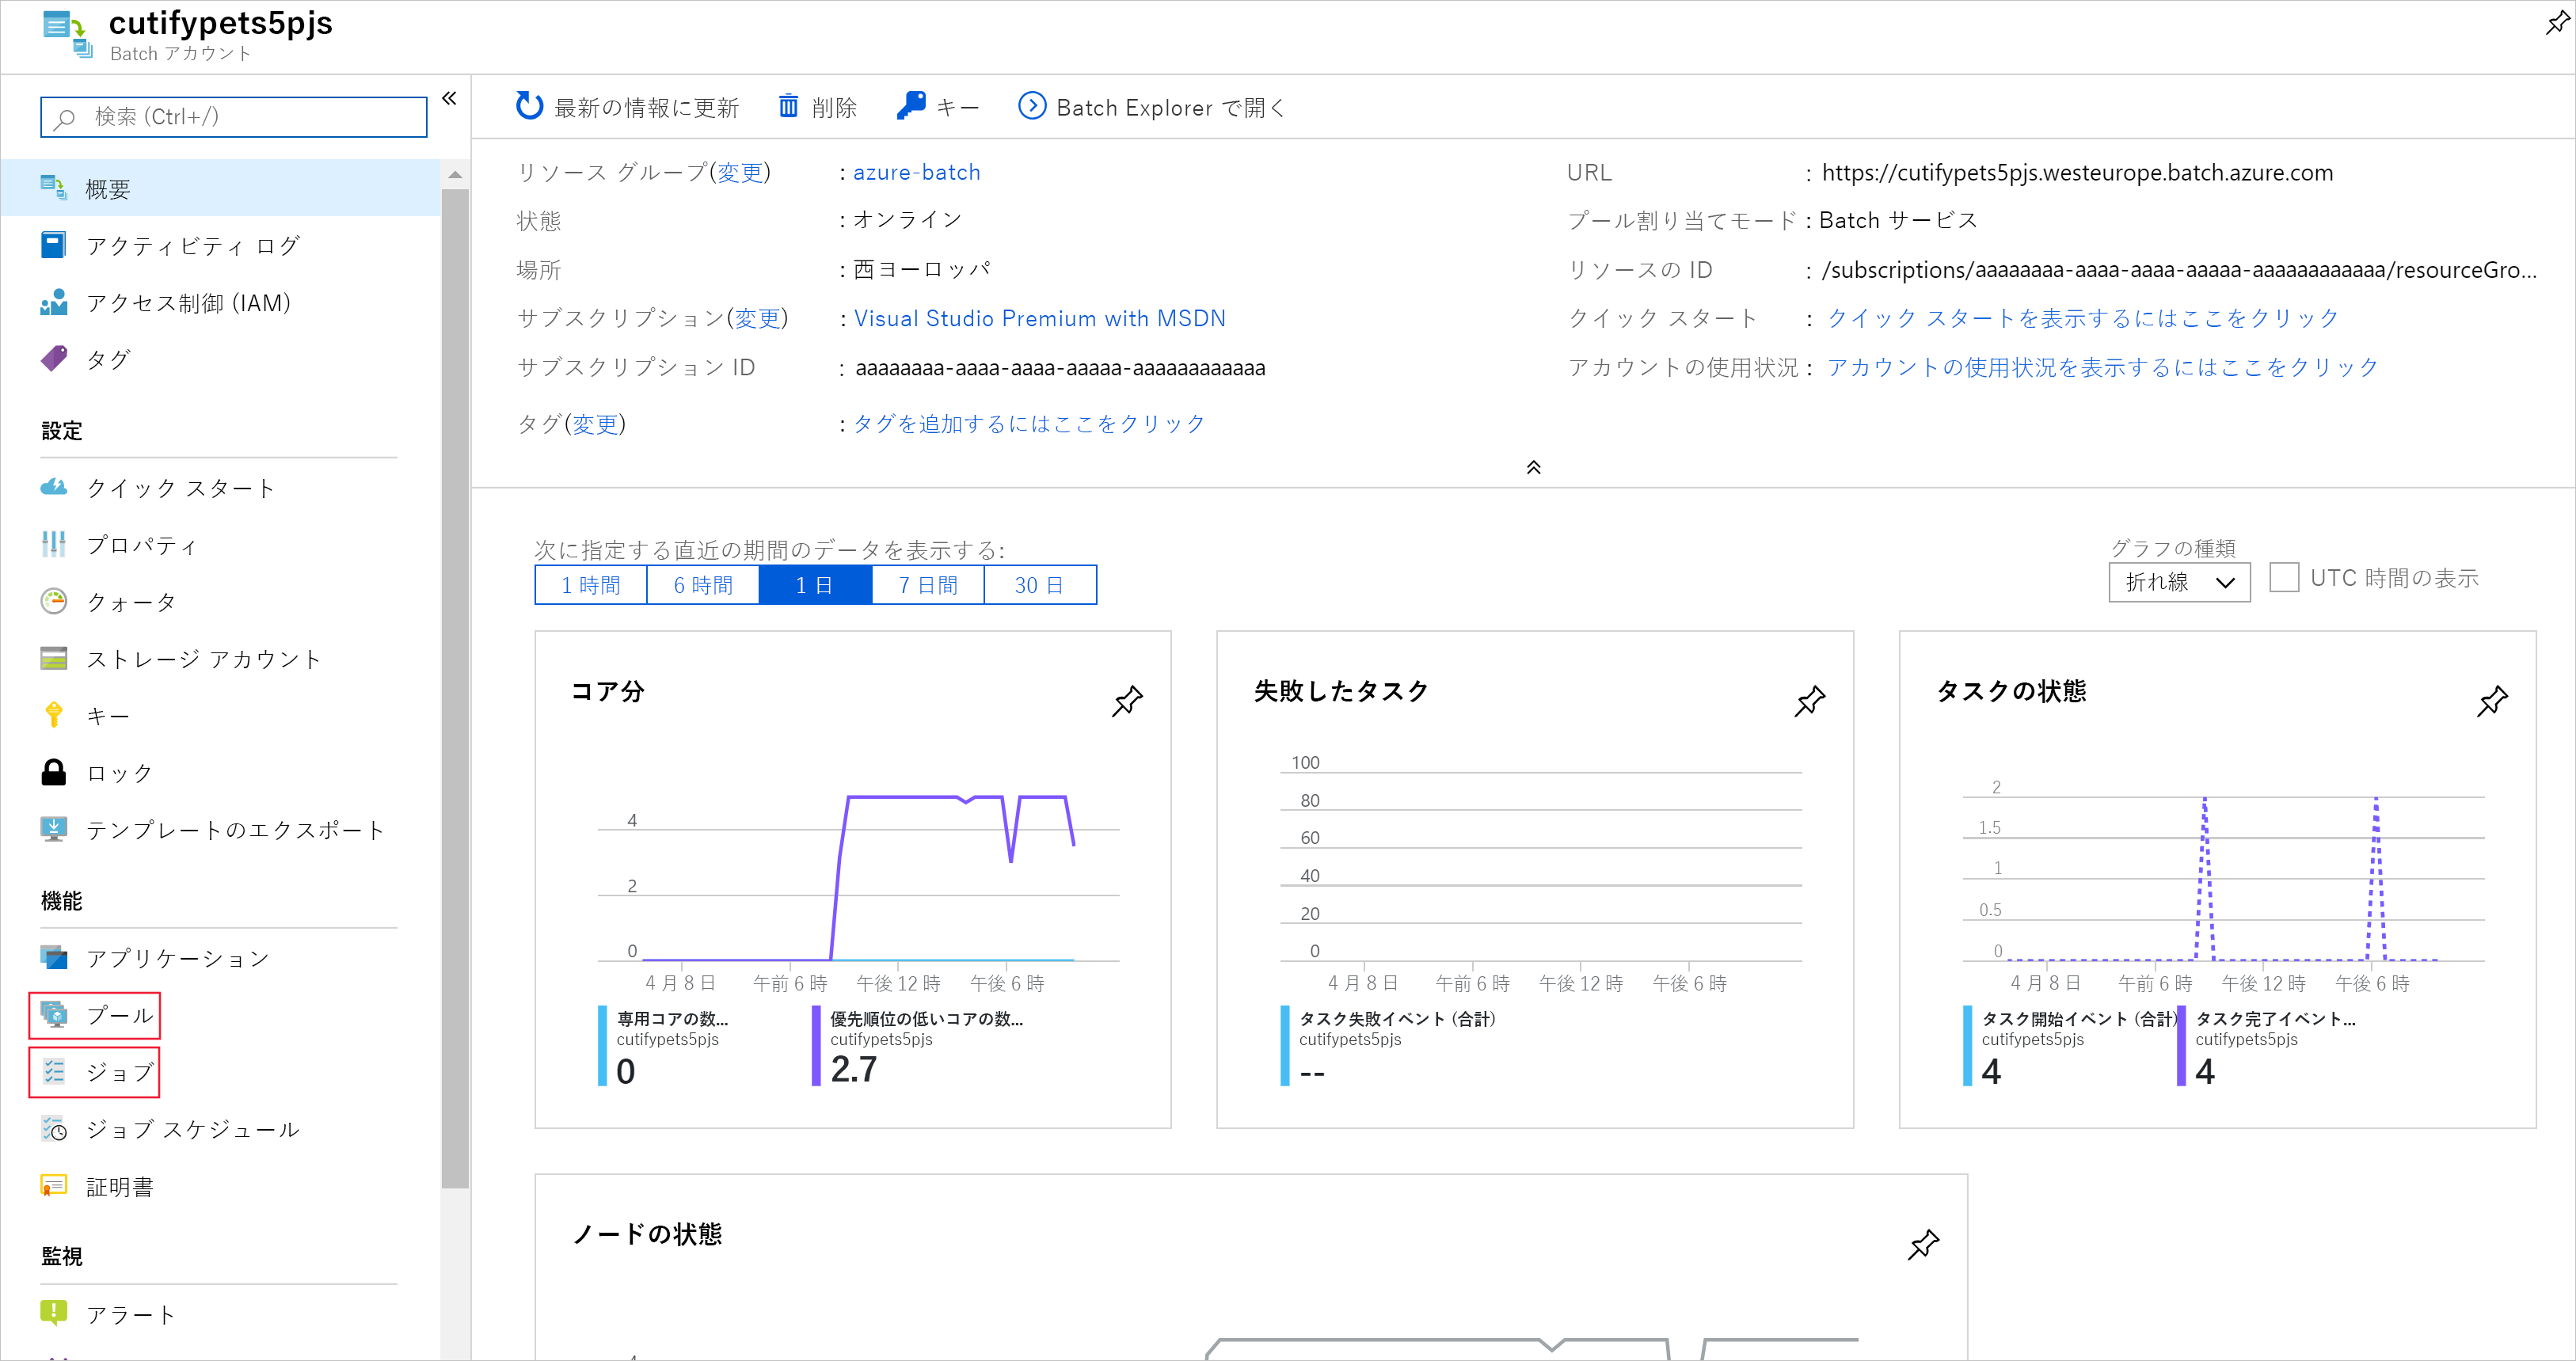Click the ジョブ checklist icon
Viewport: 2576px width, 1361px height.
(54, 1072)
